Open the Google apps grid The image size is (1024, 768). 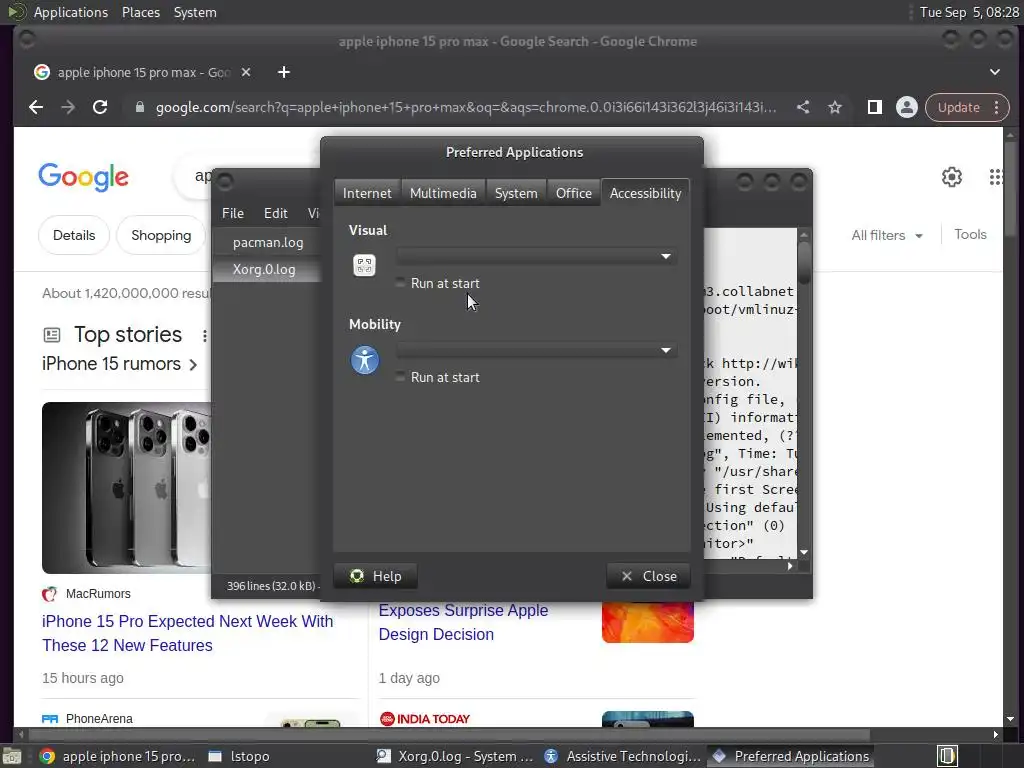tap(995, 177)
